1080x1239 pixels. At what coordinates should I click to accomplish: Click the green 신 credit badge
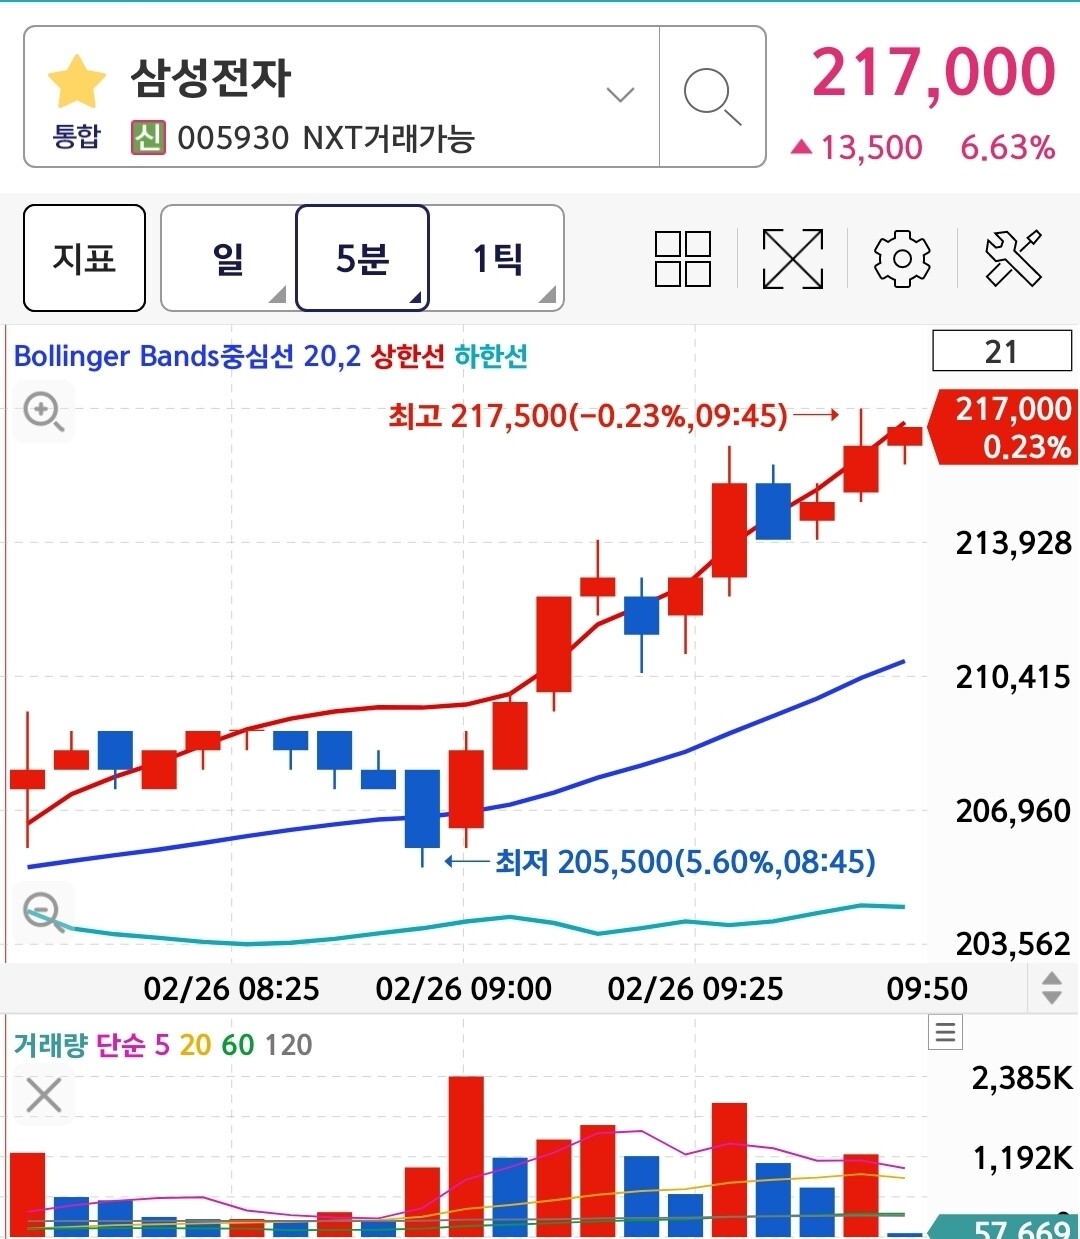click(x=148, y=137)
